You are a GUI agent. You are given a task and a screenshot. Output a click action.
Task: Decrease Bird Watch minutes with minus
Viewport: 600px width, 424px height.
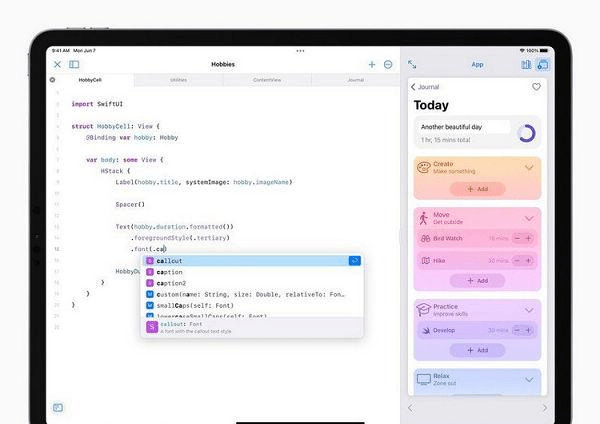tap(517, 238)
